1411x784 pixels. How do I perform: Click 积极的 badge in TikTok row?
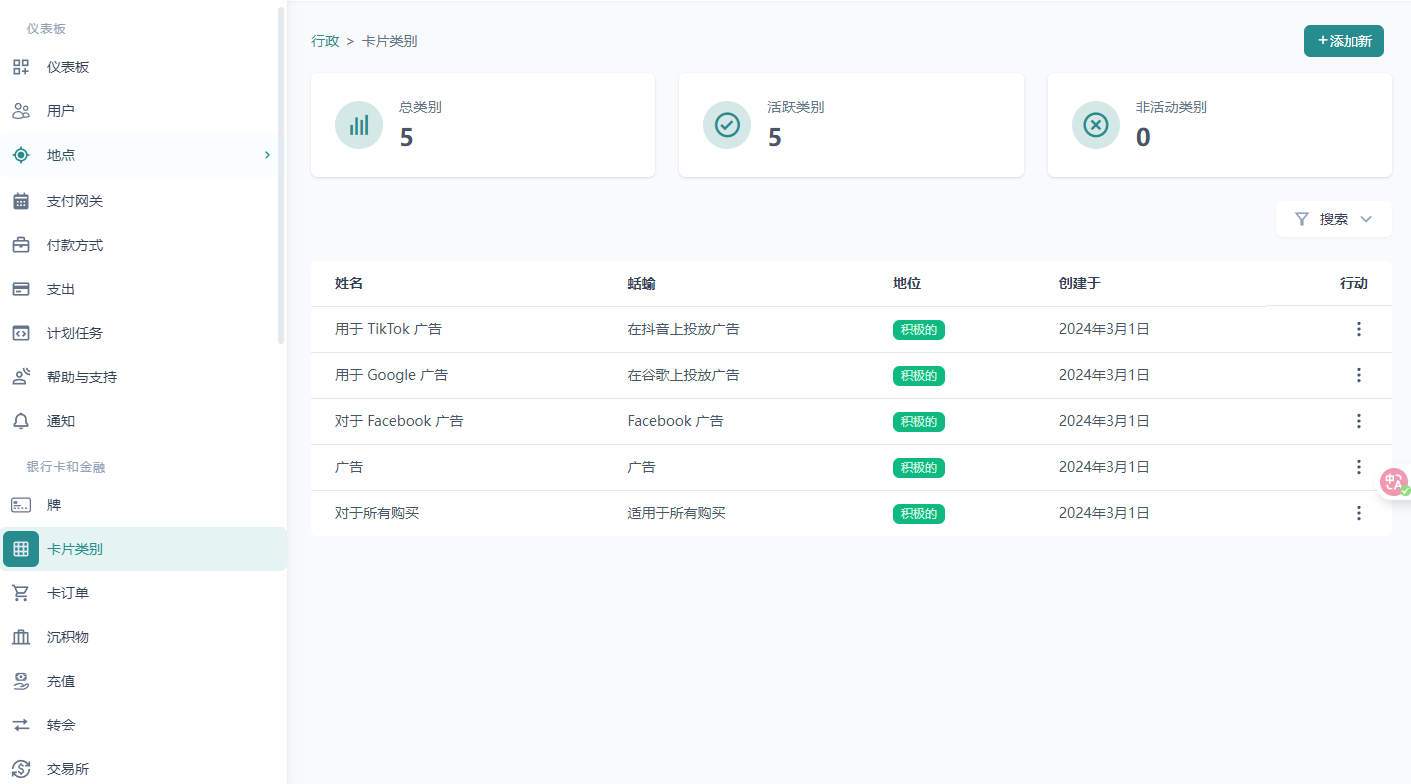pos(918,330)
